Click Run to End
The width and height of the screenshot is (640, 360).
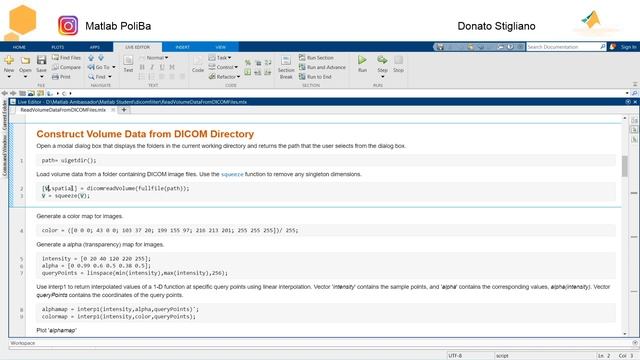tap(315, 77)
